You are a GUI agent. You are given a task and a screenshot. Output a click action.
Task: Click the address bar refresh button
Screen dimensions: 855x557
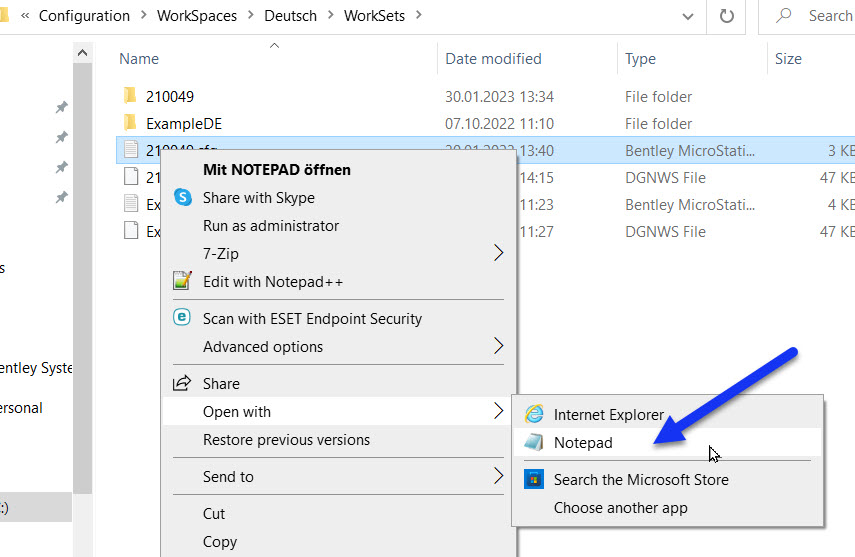pos(726,16)
